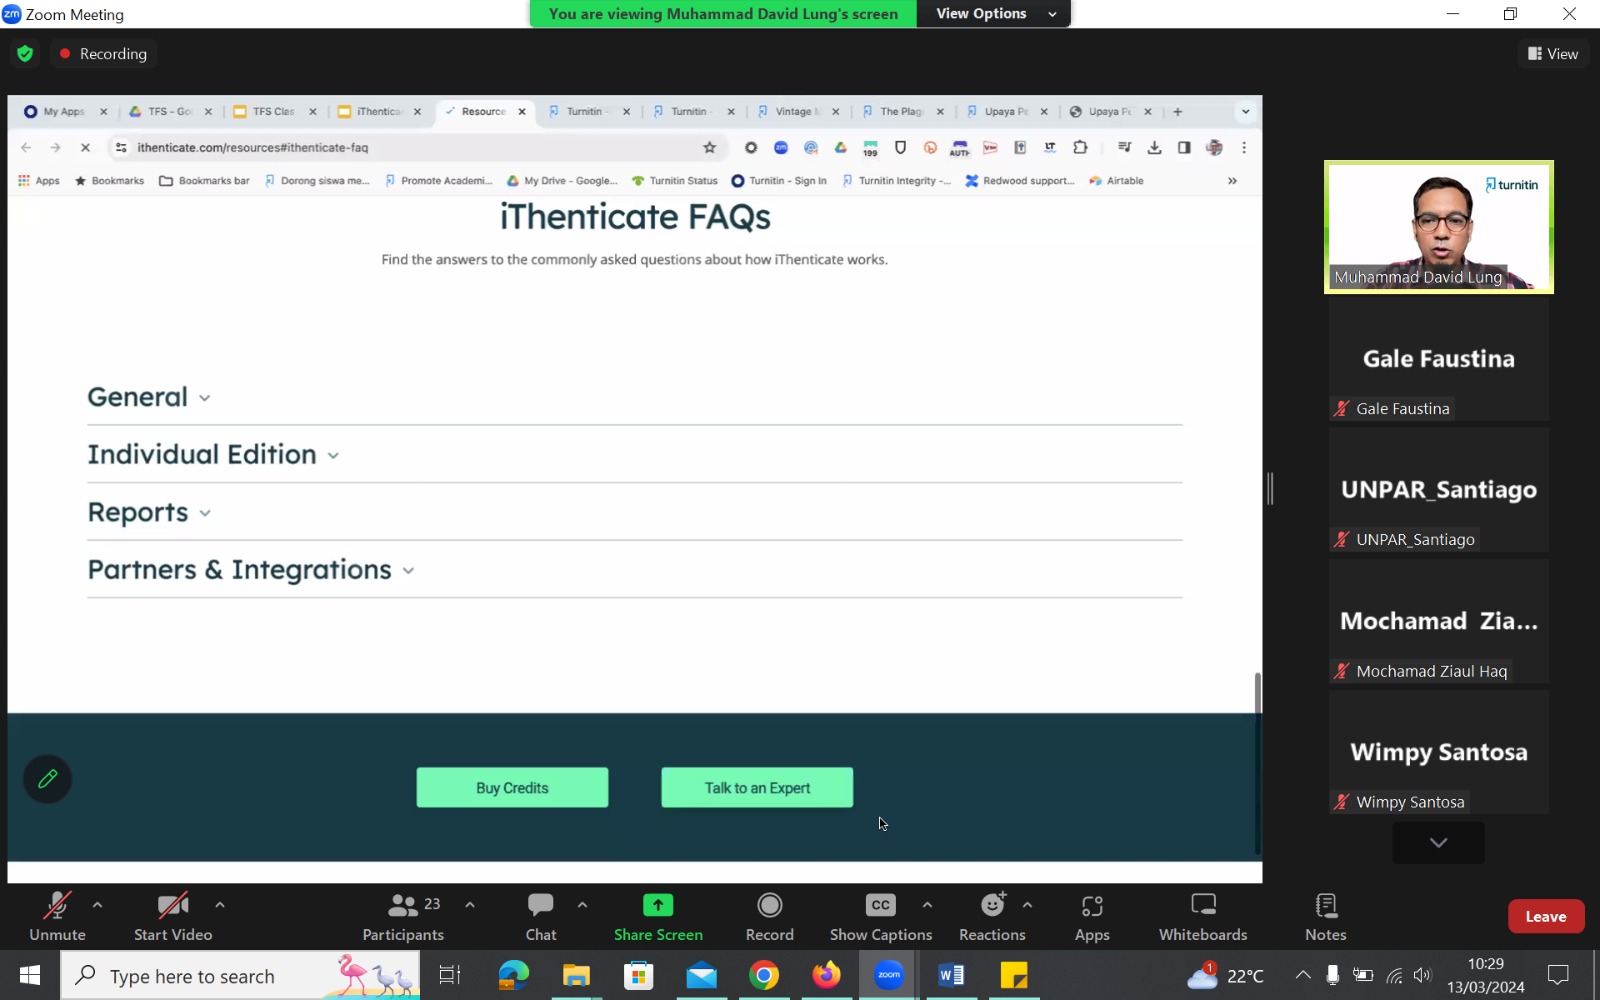
Task: Open the Participants panel
Action: (x=403, y=917)
